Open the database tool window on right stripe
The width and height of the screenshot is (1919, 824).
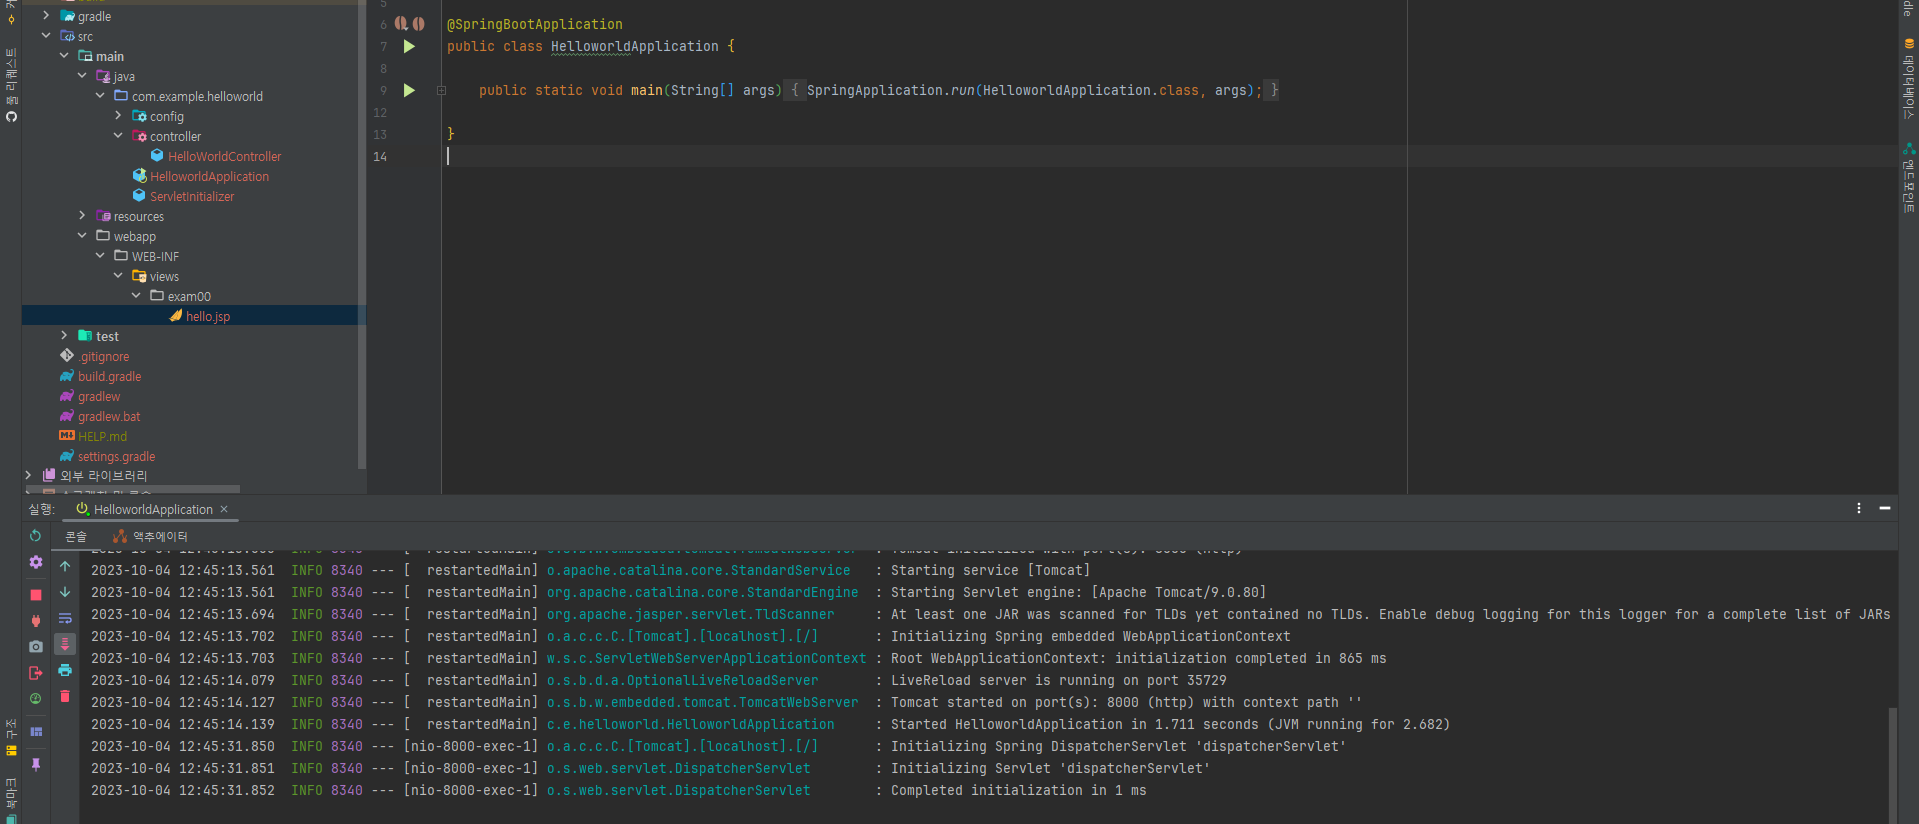tap(1909, 80)
